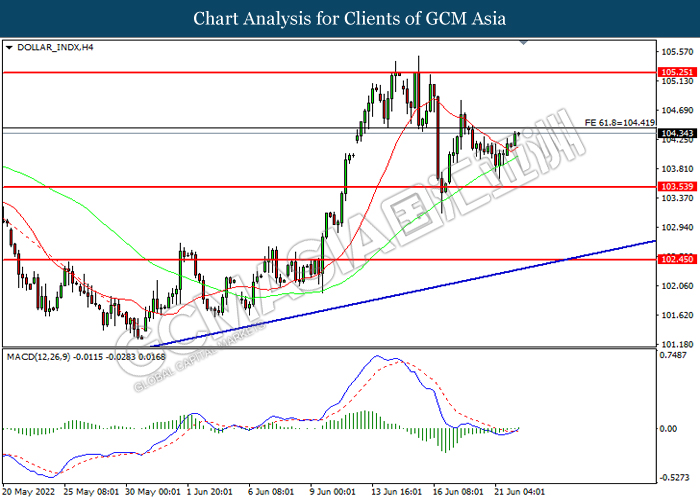The width and height of the screenshot is (700, 500).
Task: Click the 13 Jun 16:01 time label
Action: pyautogui.click(x=396, y=492)
